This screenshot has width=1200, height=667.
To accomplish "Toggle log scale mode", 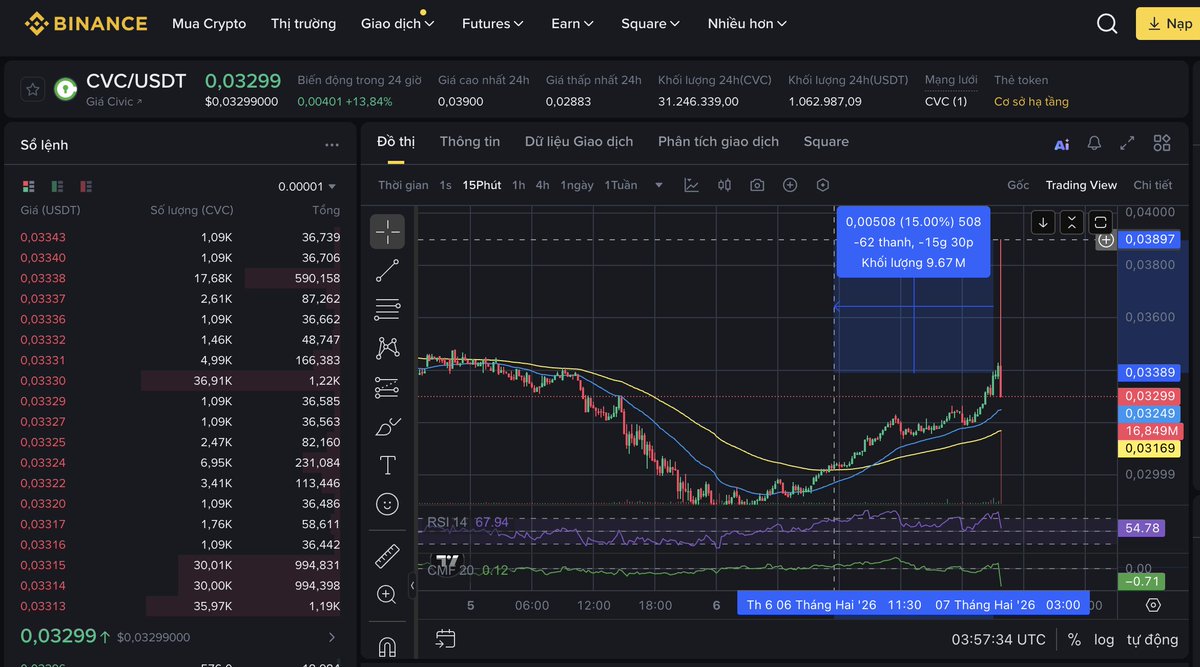I will (1104, 639).
